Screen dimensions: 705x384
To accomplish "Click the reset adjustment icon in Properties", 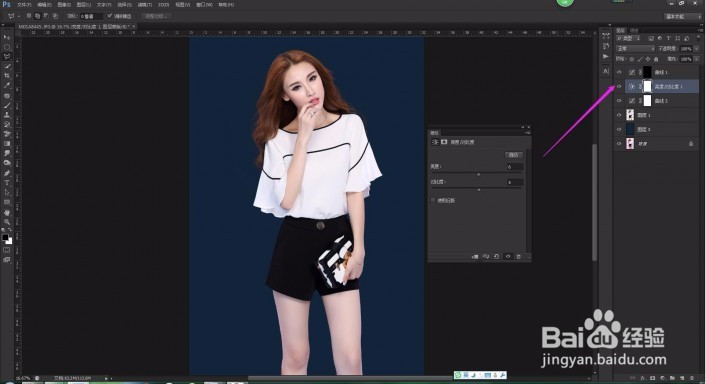I will tap(496, 256).
